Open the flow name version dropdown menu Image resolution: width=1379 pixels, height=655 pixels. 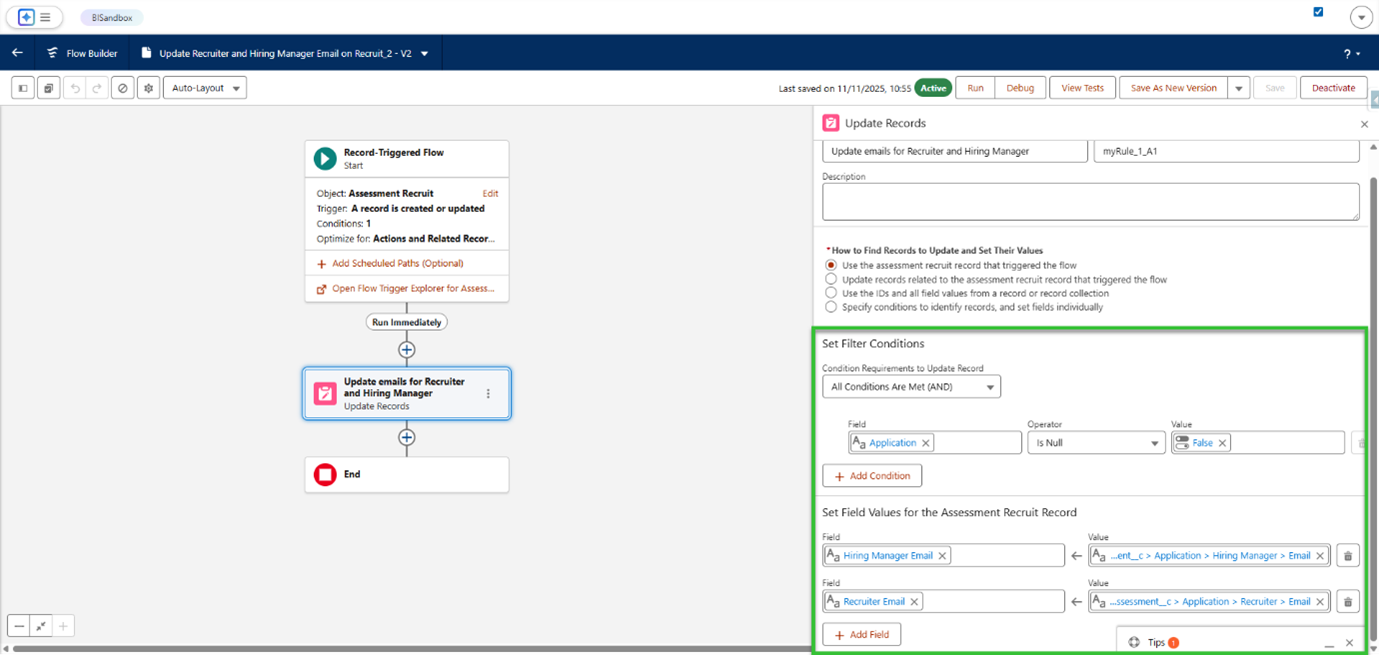(x=425, y=54)
